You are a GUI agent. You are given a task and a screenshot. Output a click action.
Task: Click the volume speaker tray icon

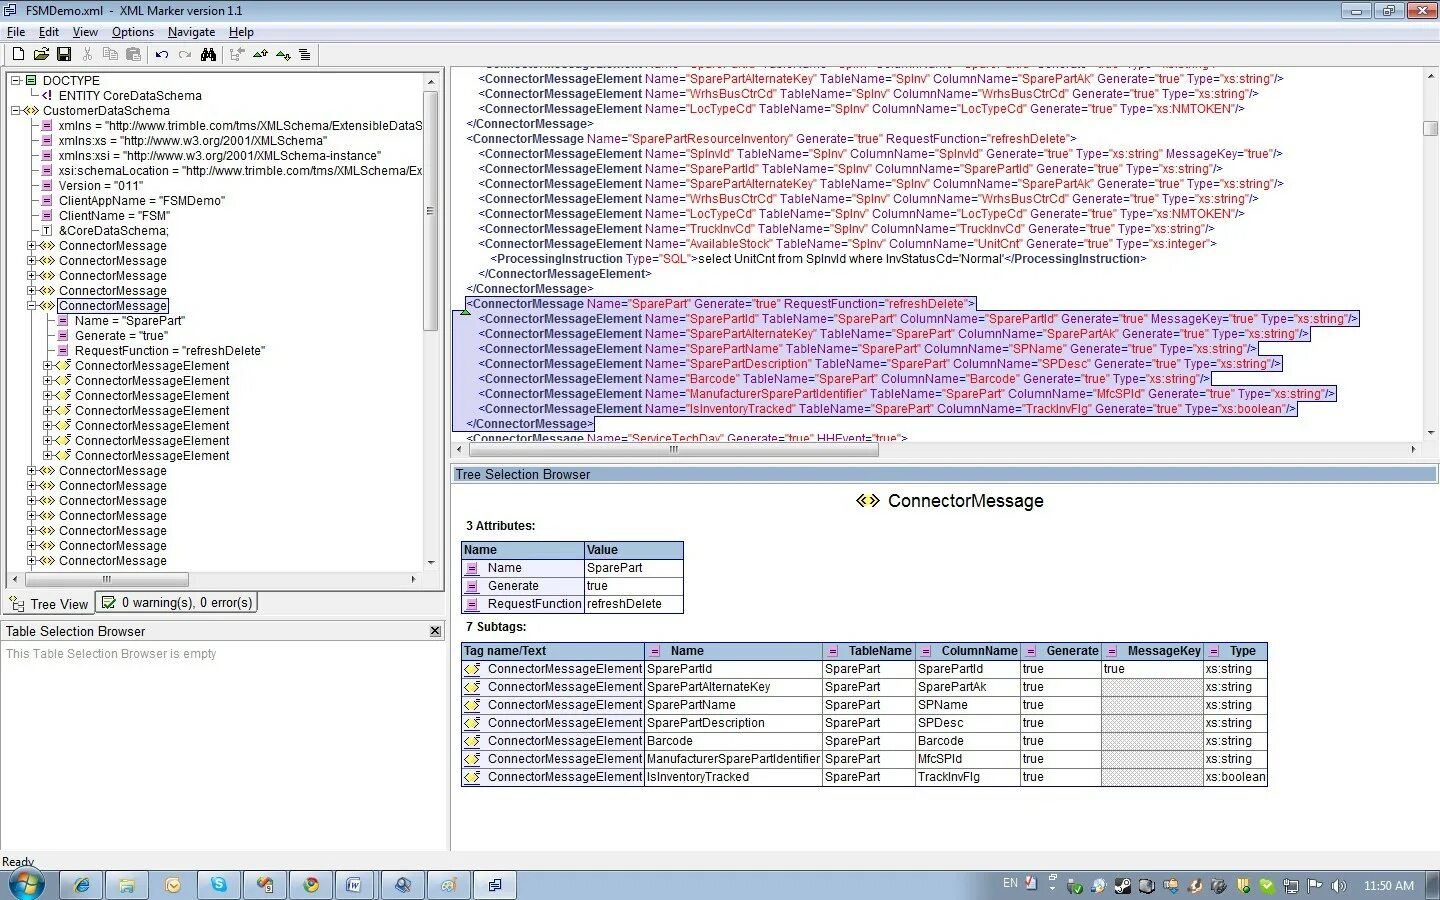[x=1339, y=886]
